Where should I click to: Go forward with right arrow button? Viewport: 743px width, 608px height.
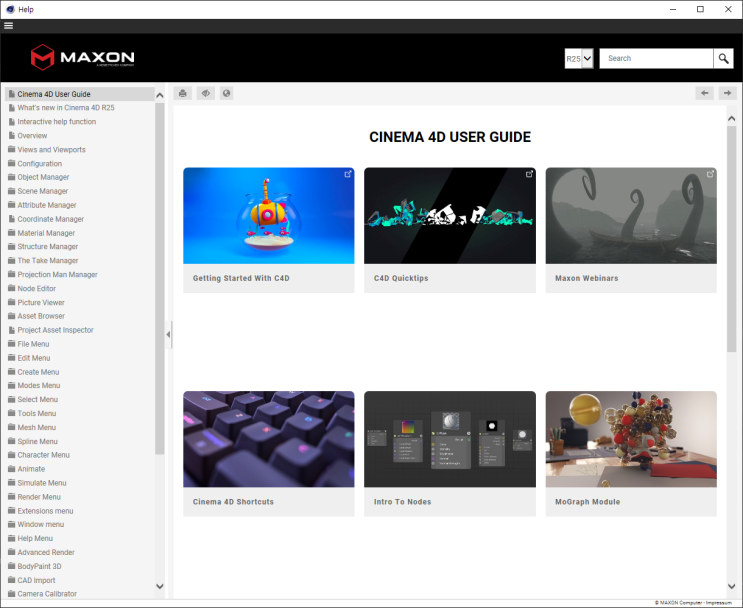click(727, 93)
